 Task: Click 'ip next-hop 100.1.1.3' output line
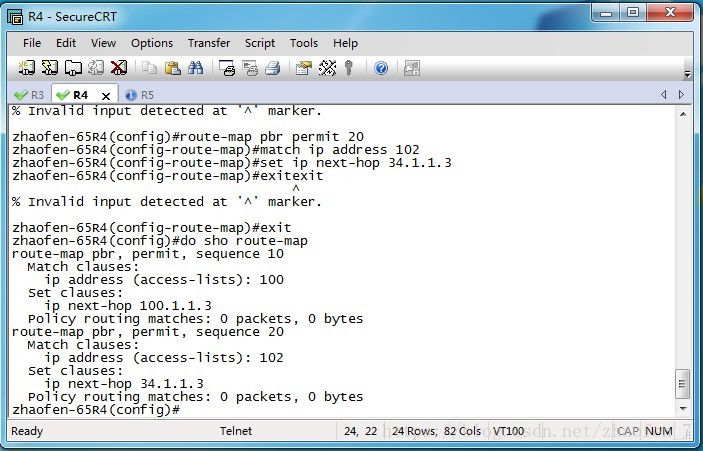(x=128, y=306)
